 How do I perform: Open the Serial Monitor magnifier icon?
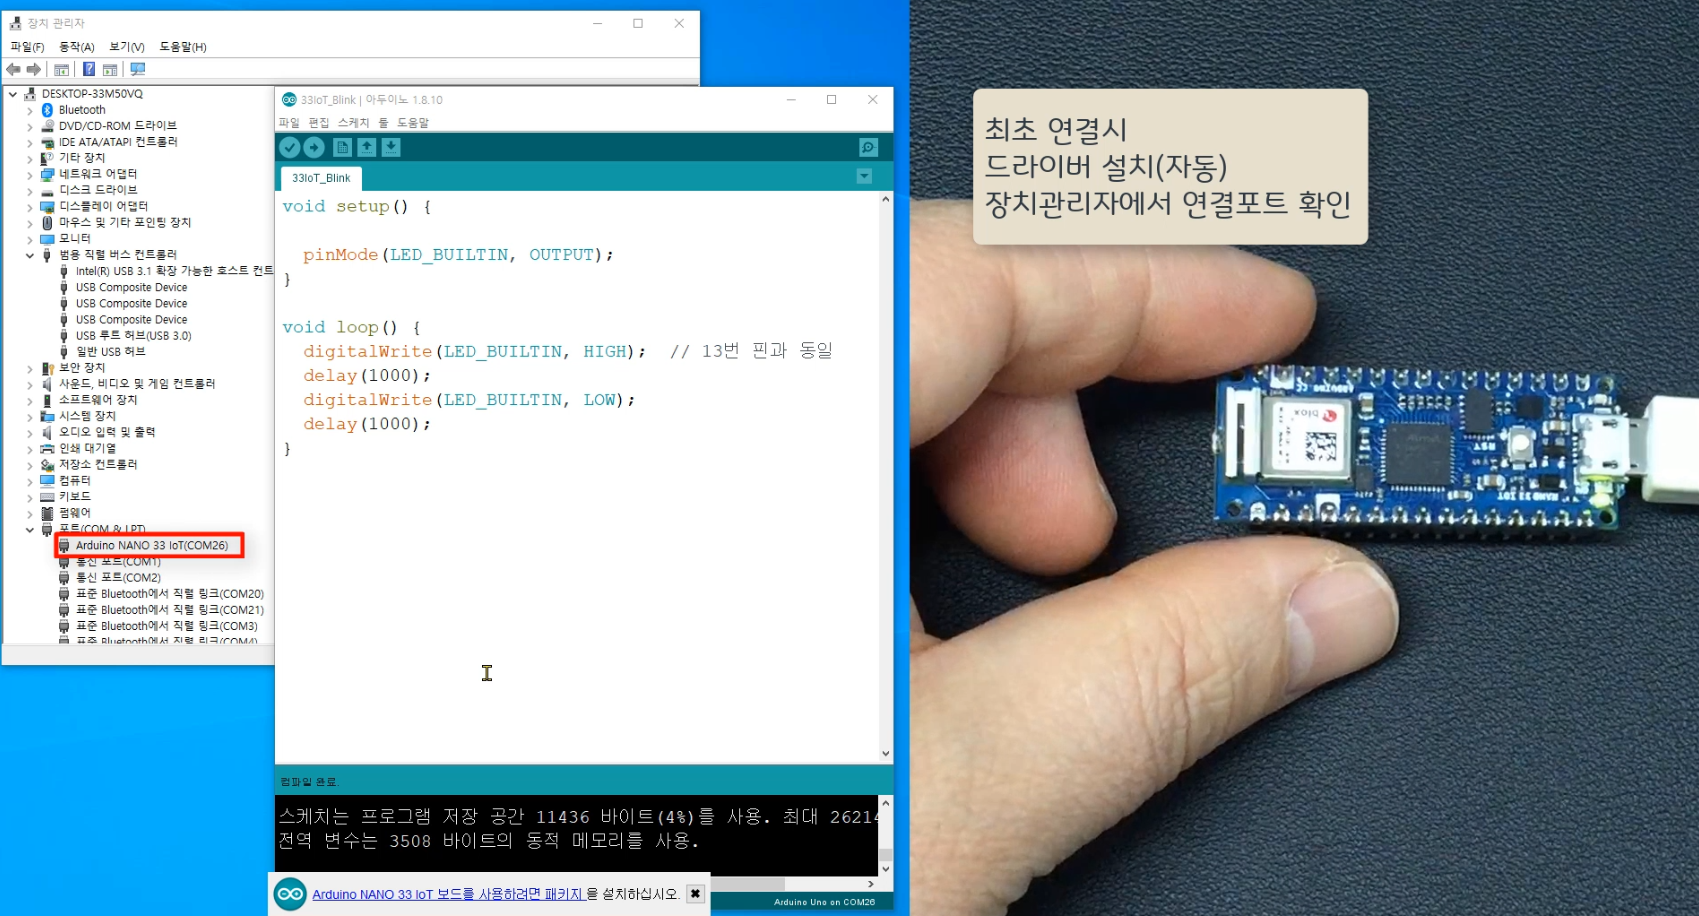[x=868, y=147]
